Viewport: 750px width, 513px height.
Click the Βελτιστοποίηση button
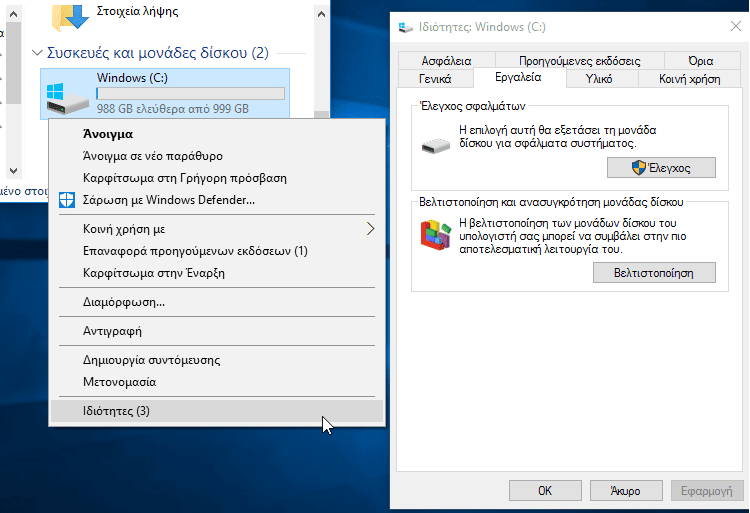coord(654,272)
